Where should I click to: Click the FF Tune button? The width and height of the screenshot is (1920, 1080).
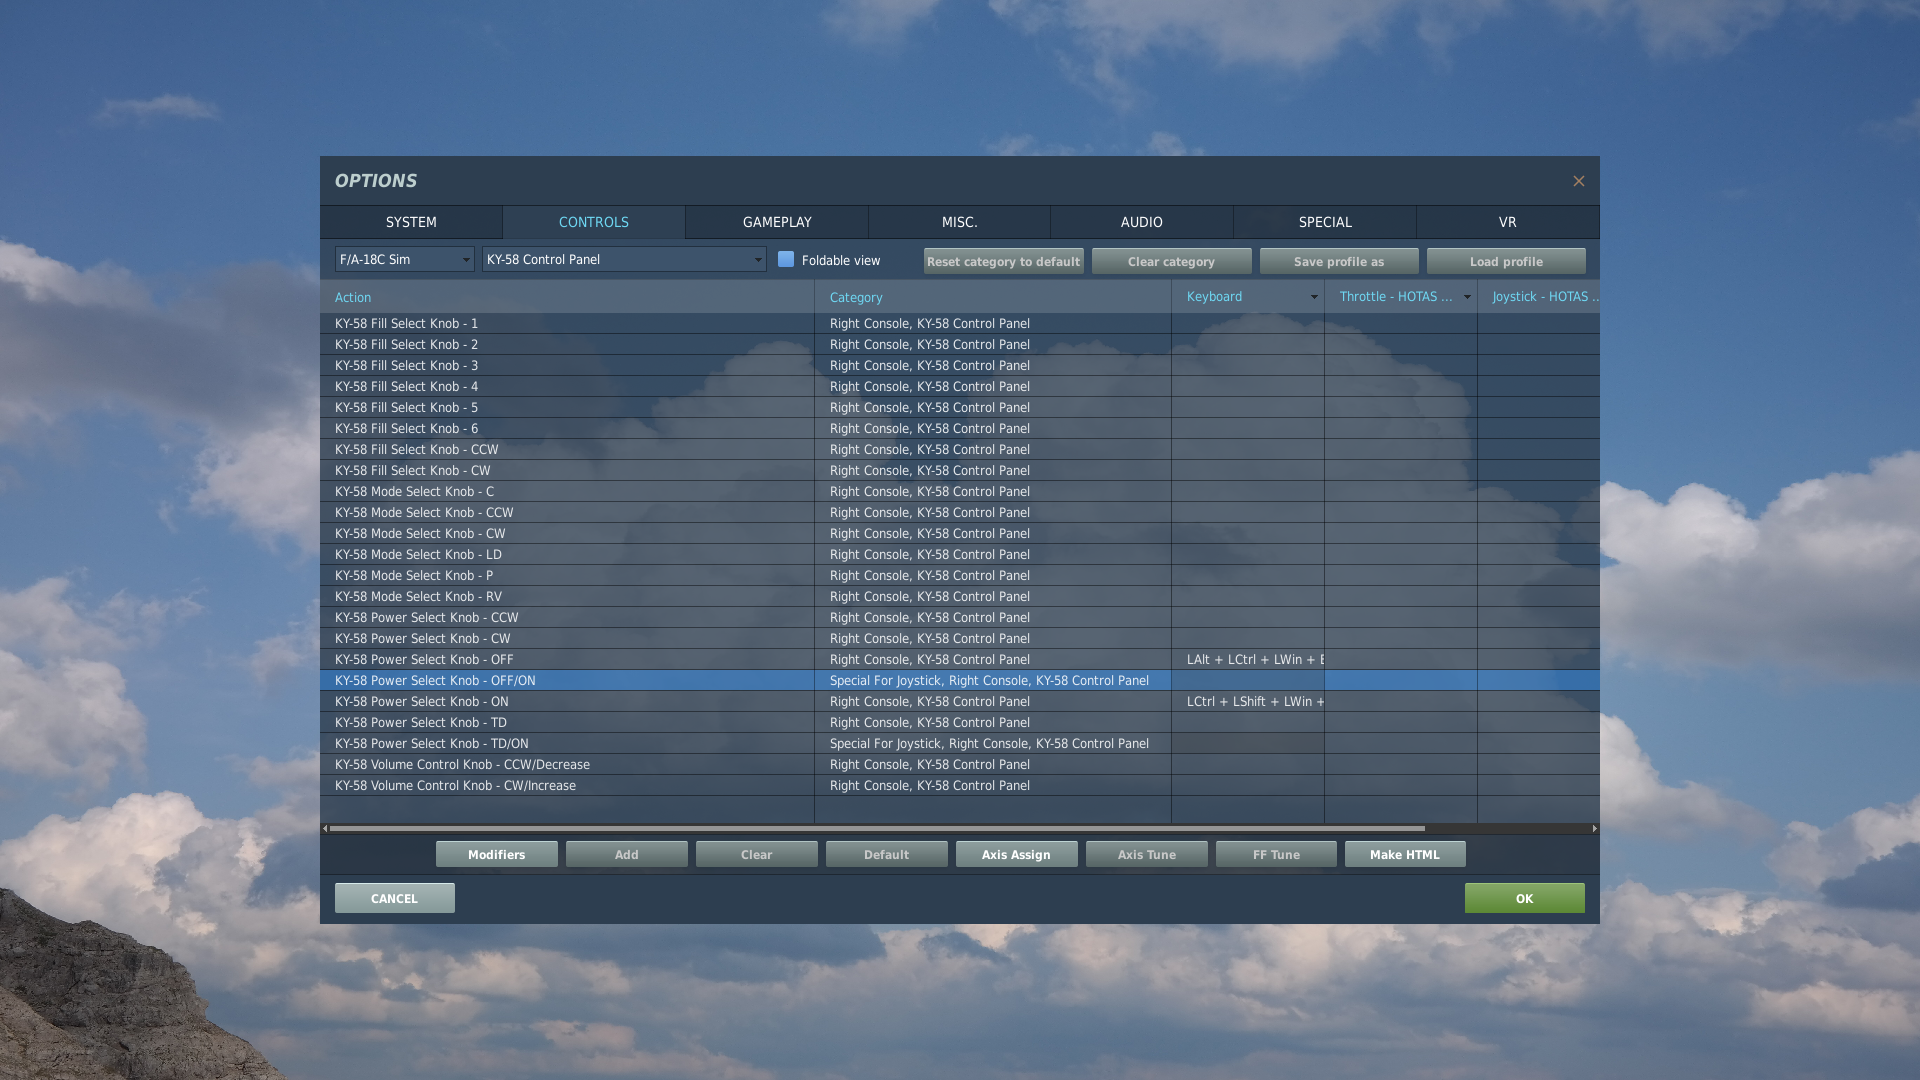[x=1276, y=854]
